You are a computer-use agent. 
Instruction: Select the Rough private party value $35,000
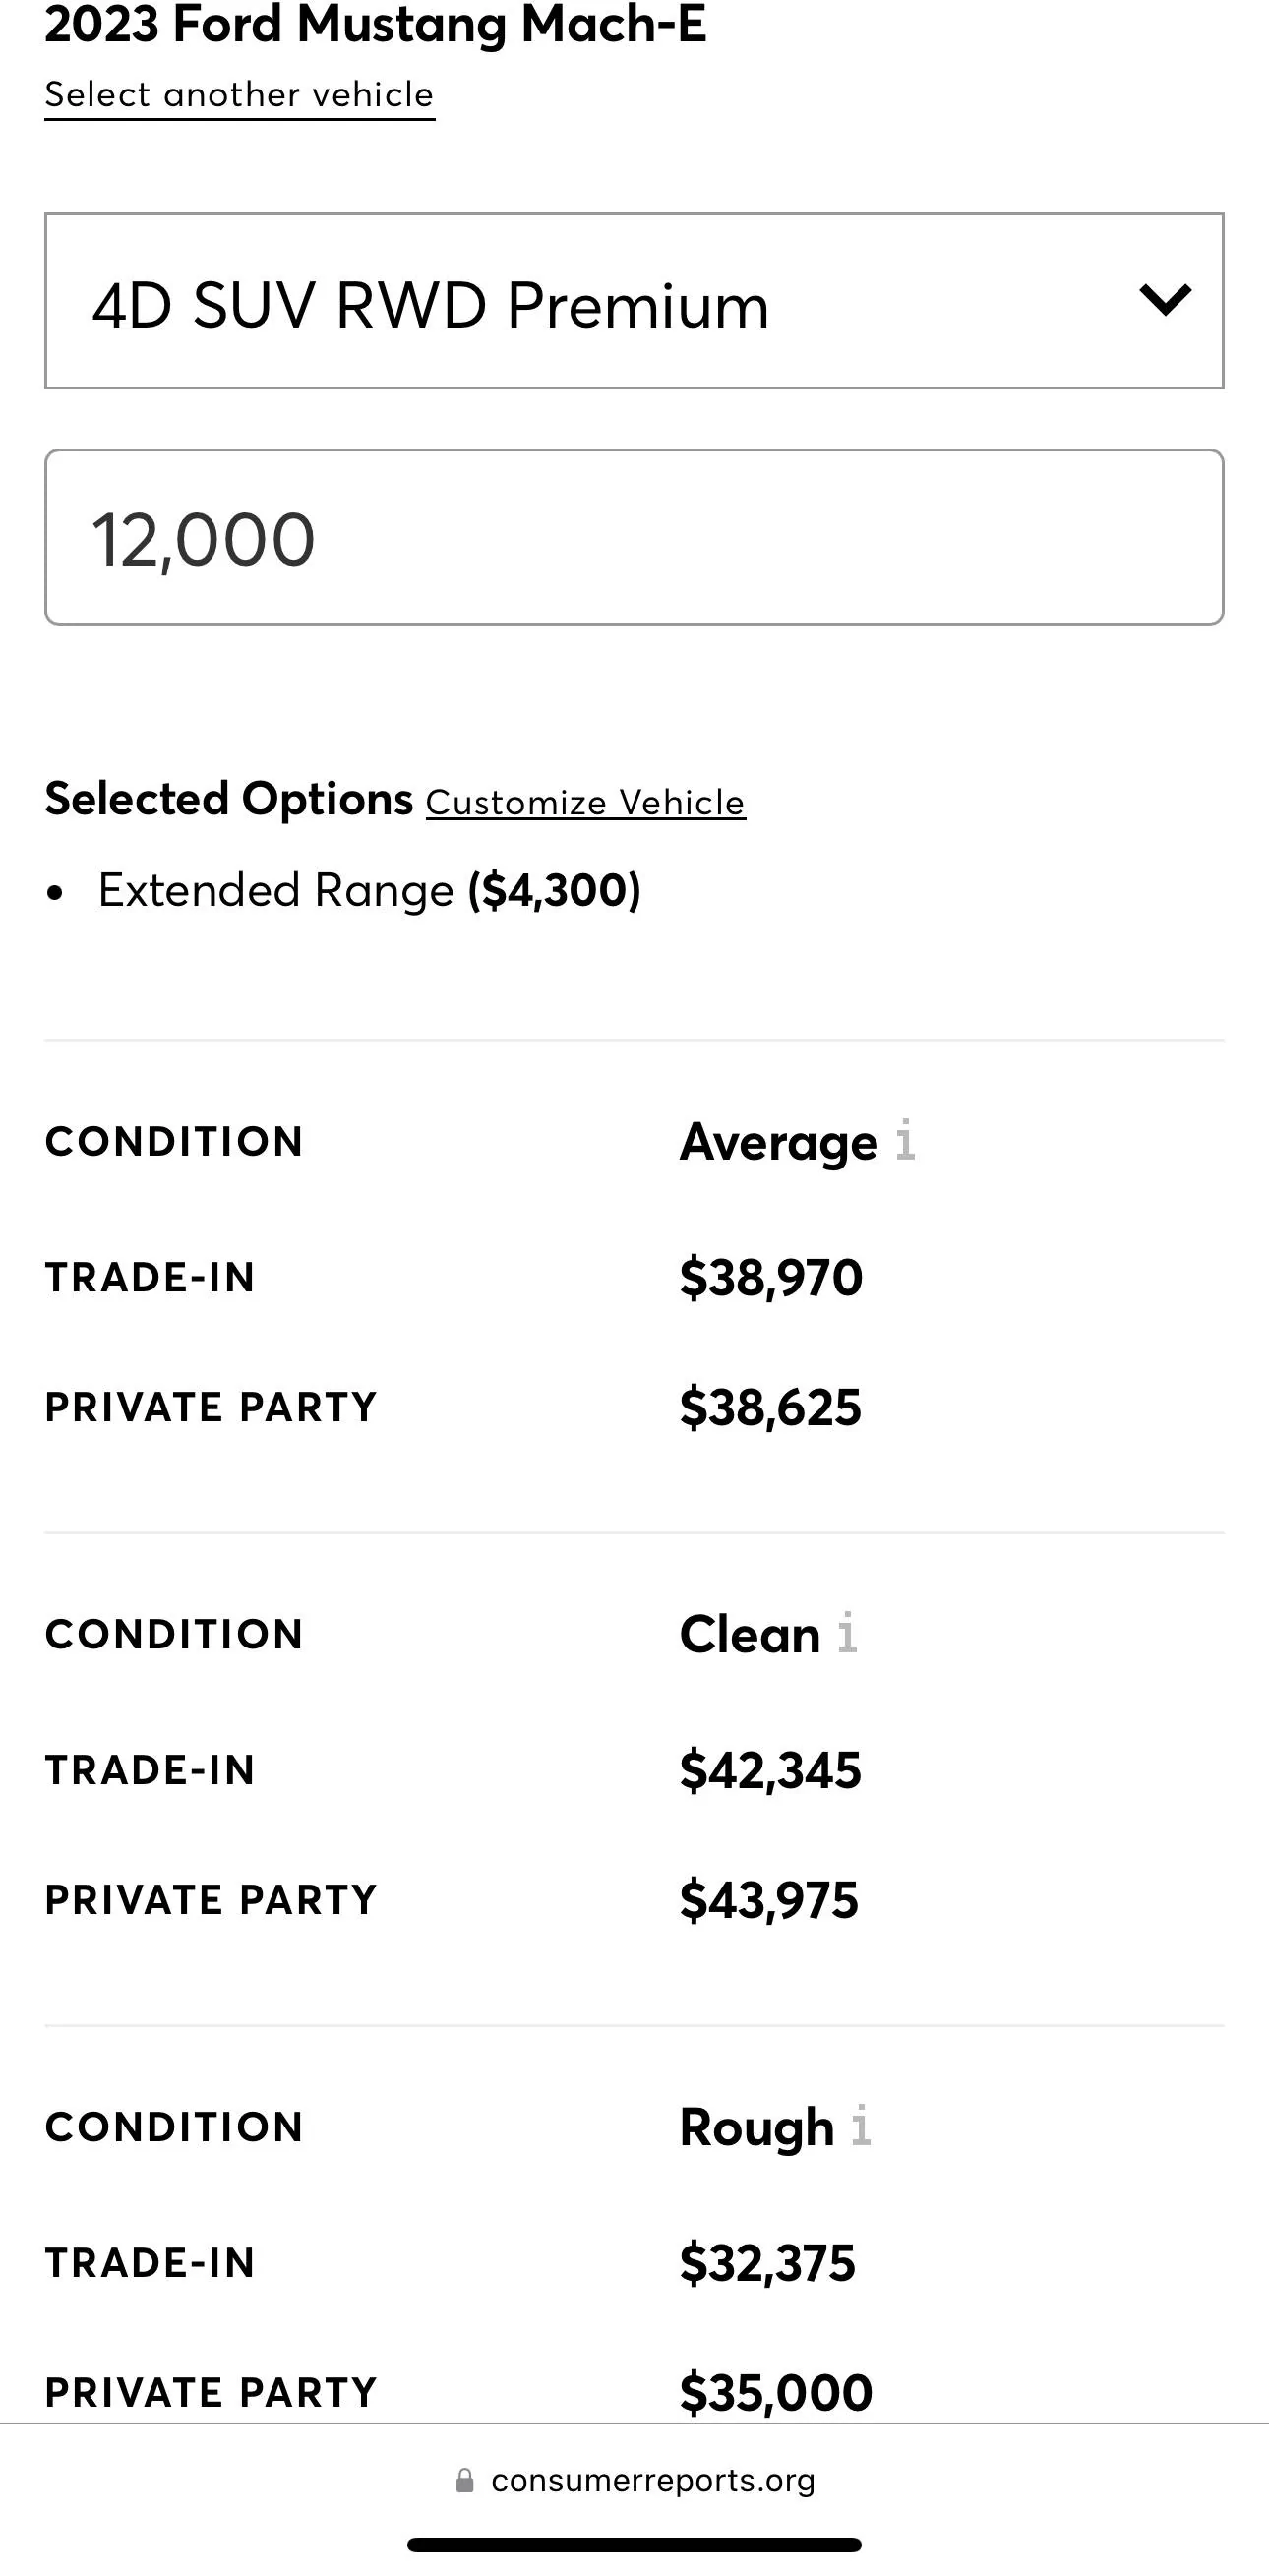click(x=776, y=2393)
